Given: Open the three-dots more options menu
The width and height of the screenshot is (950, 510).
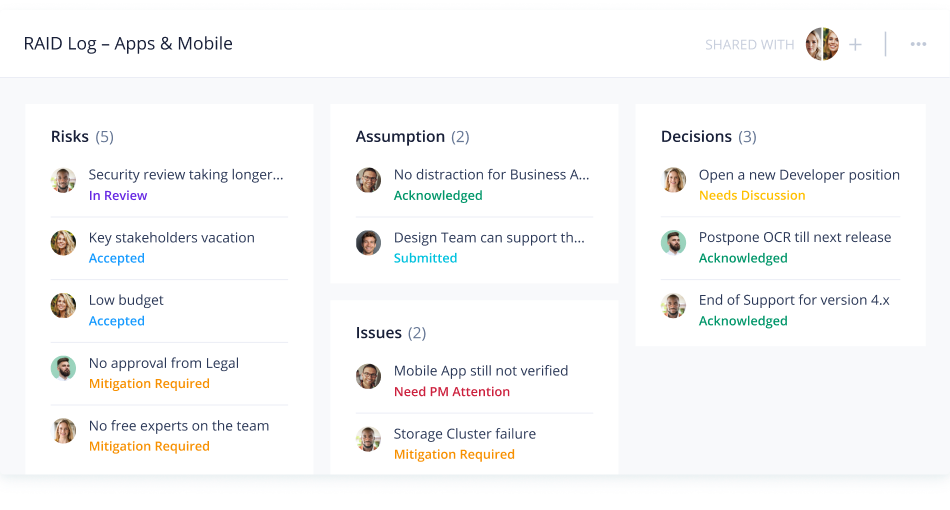Looking at the screenshot, I should (918, 44).
